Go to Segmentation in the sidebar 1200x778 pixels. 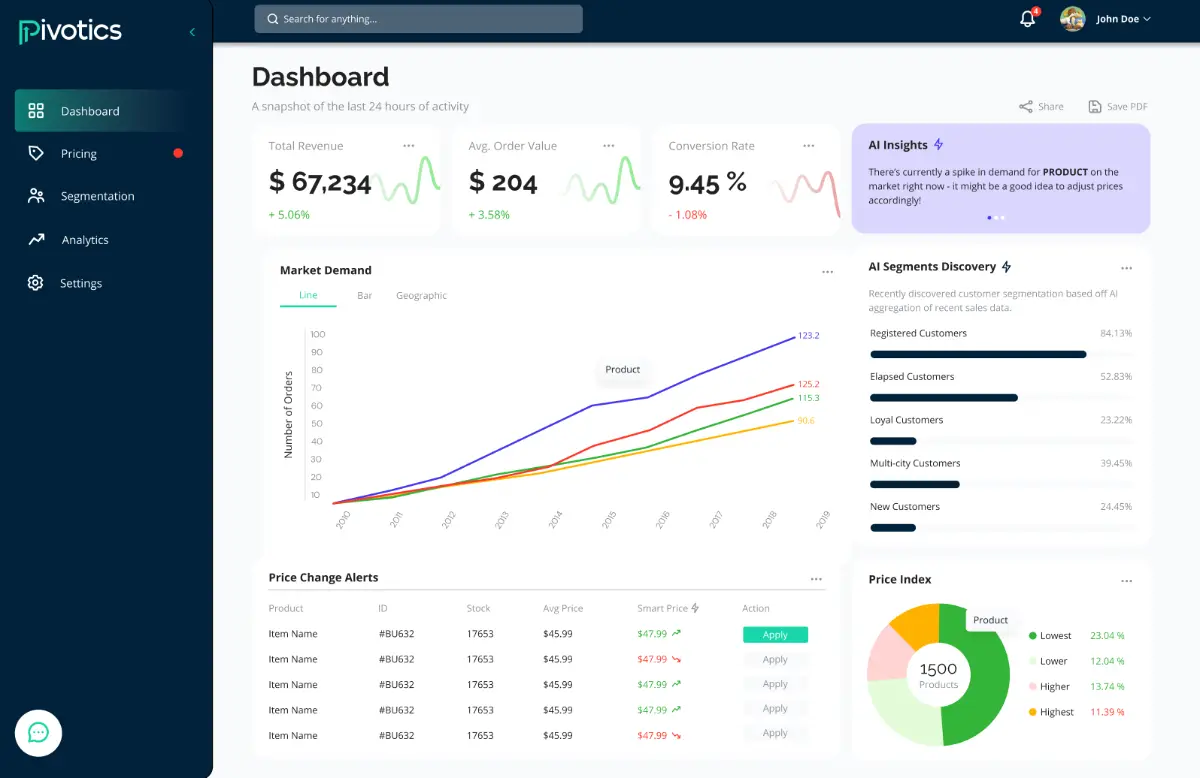point(97,197)
